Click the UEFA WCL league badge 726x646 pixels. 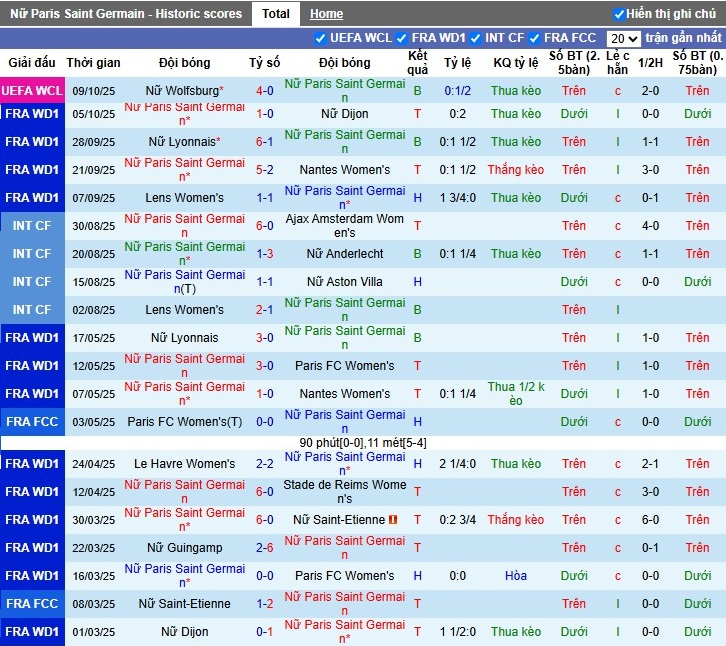(x=32, y=91)
